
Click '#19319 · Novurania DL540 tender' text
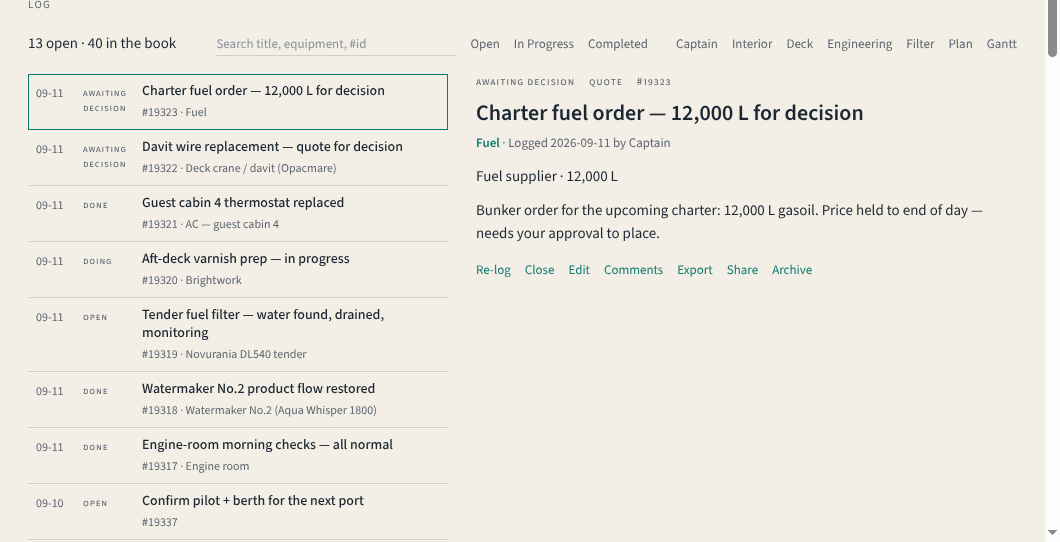click(x=224, y=354)
